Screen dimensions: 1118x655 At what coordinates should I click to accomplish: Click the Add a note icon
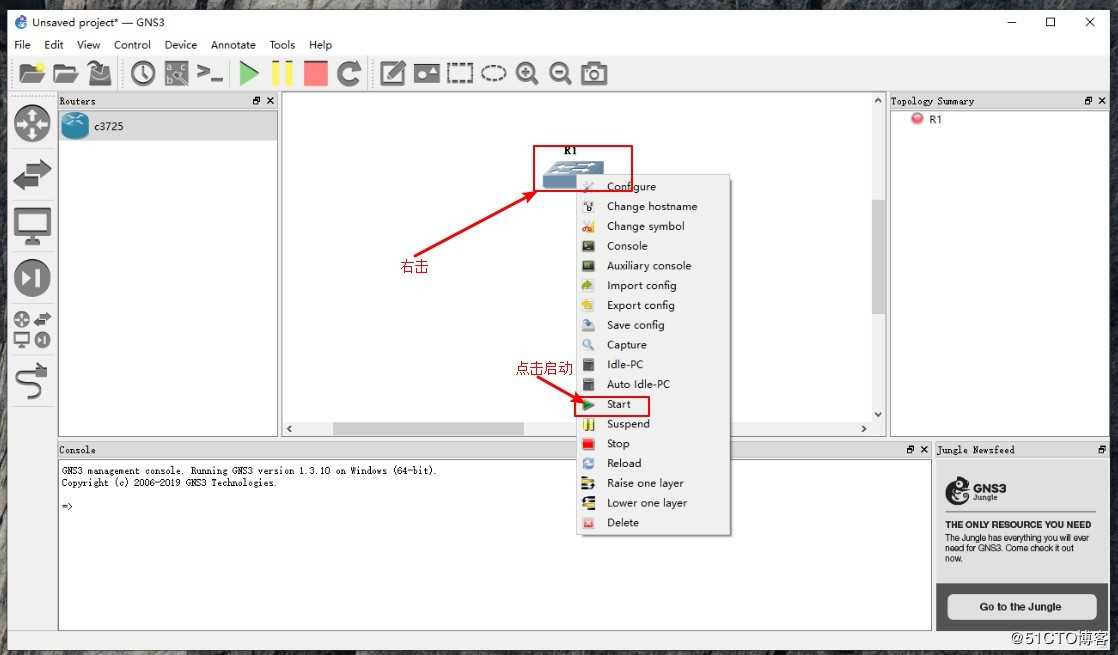pyautogui.click(x=393, y=73)
